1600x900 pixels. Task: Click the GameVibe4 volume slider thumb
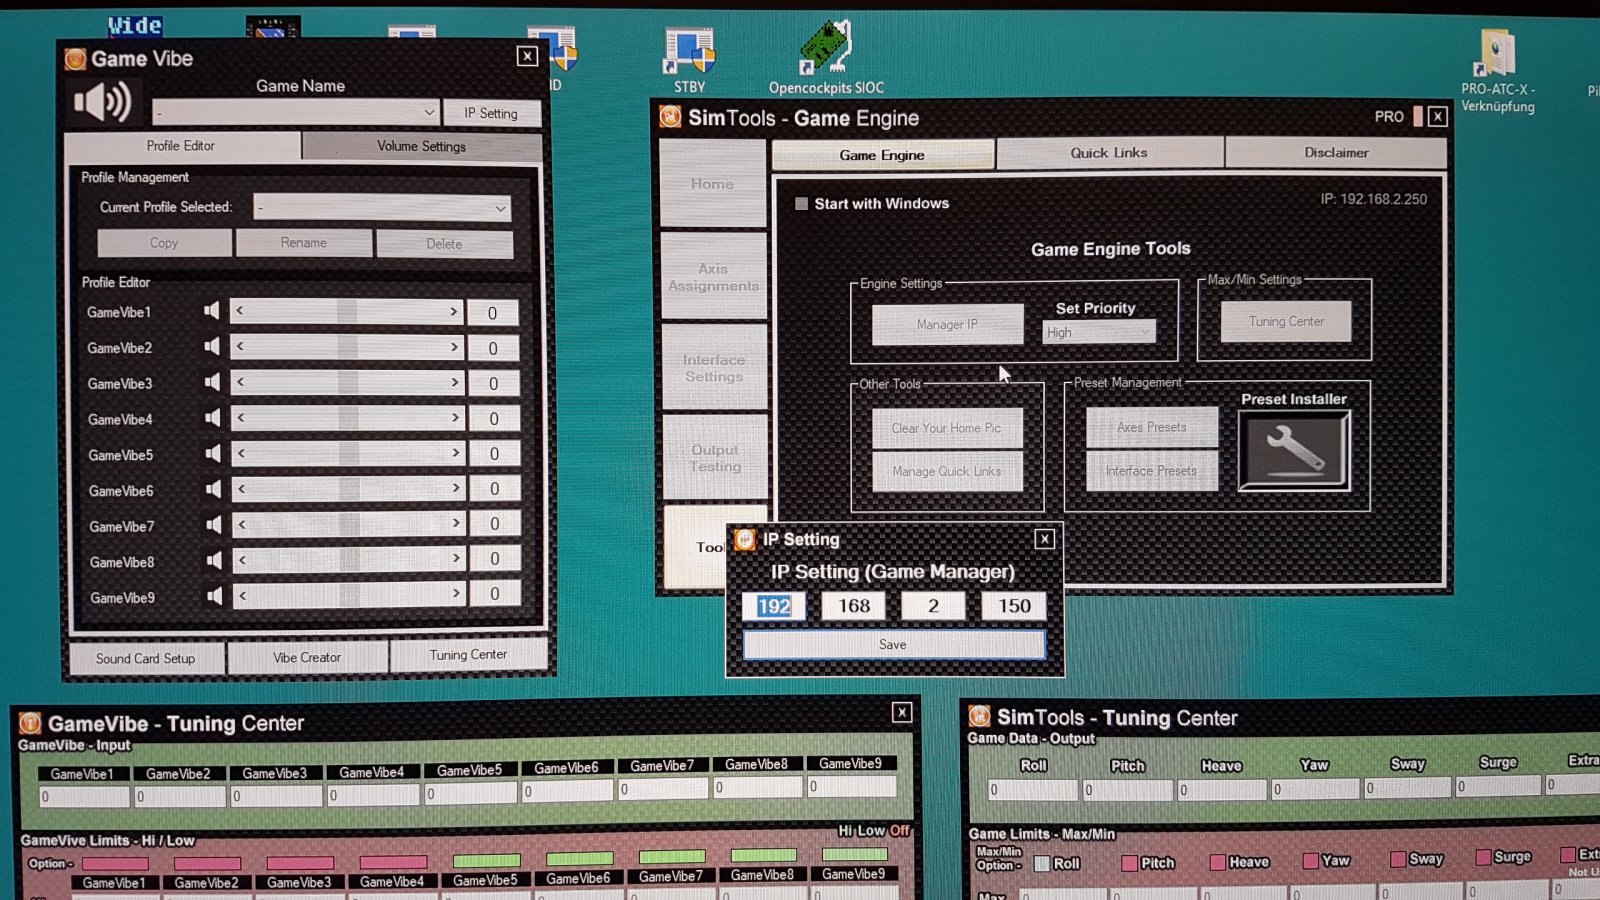[x=348, y=417]
